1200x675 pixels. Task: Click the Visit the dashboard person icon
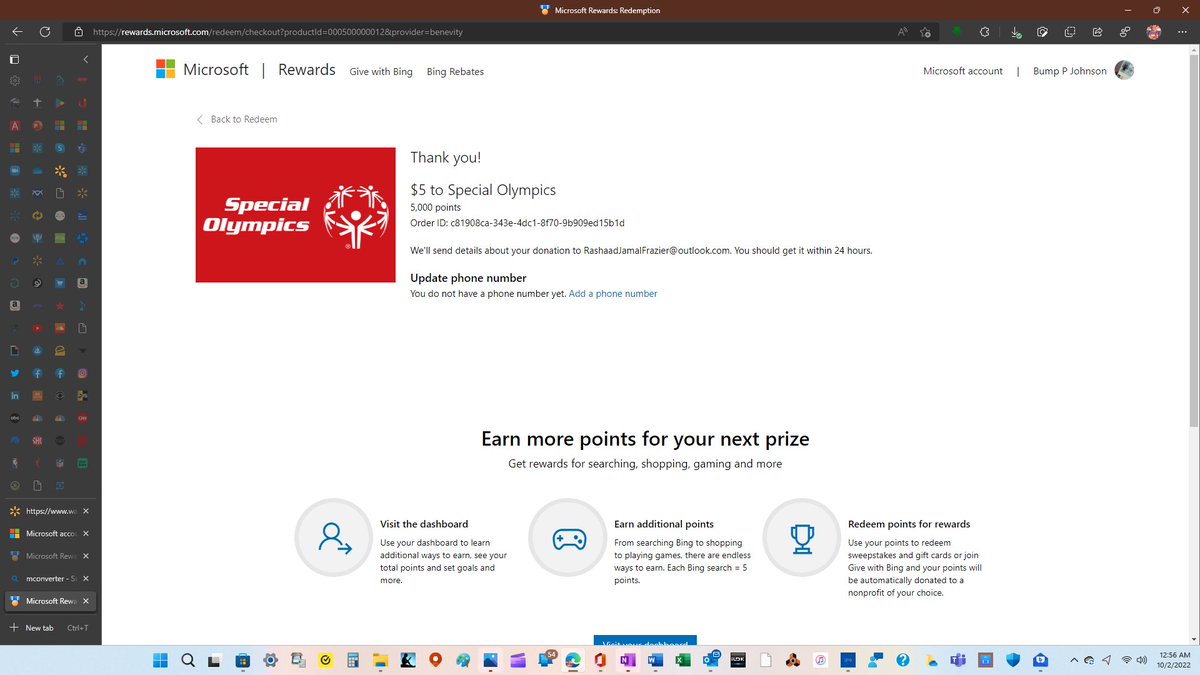tap(334, 538)
